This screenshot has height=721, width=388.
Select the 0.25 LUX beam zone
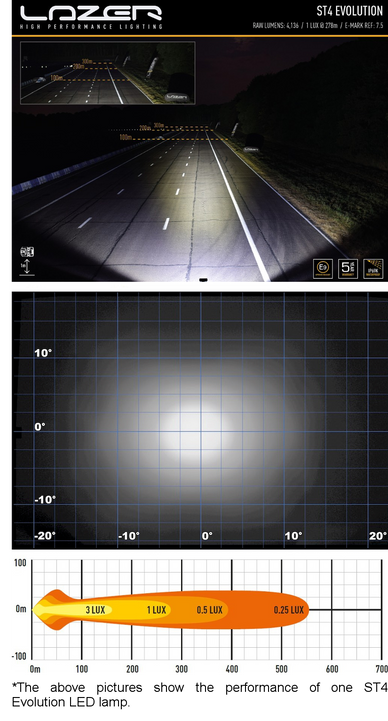tap(289, 610)
